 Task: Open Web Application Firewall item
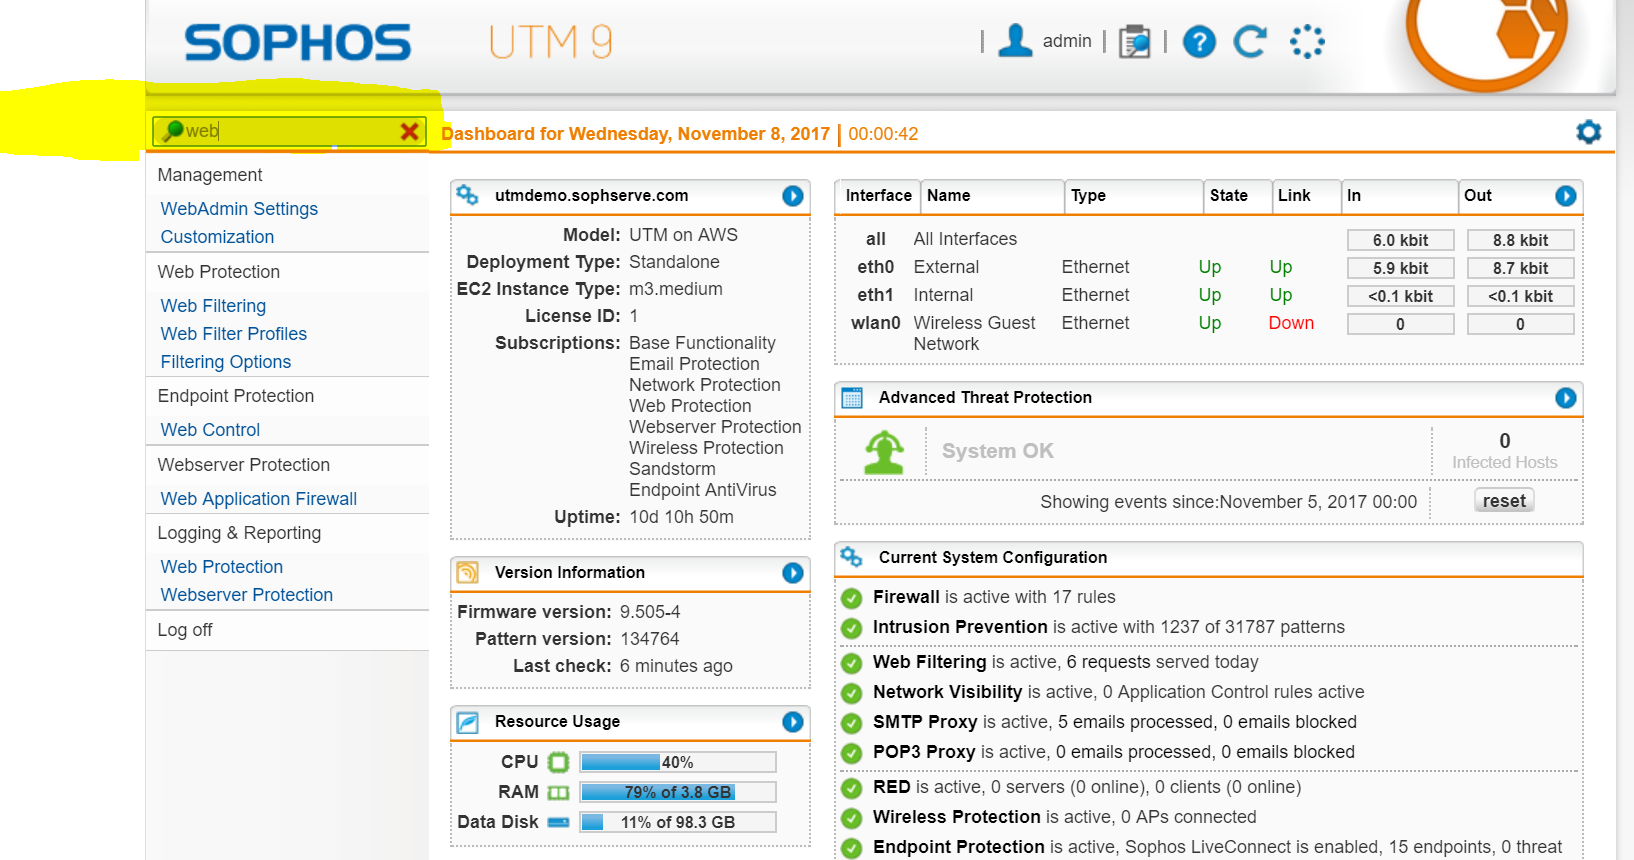[258, 499]
